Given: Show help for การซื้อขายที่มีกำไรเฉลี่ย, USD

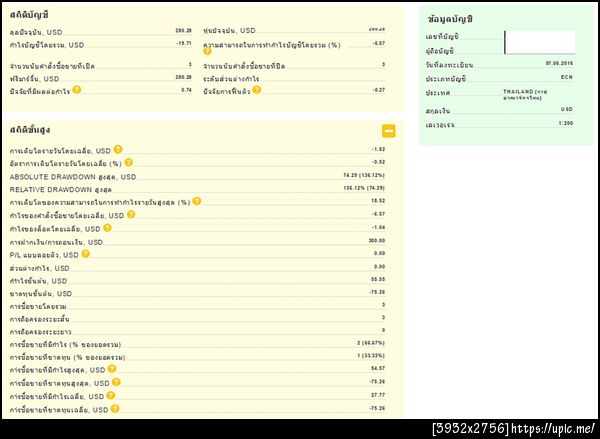Looking at the screenshot, I should pyautogui.click(x=111, y=395).
